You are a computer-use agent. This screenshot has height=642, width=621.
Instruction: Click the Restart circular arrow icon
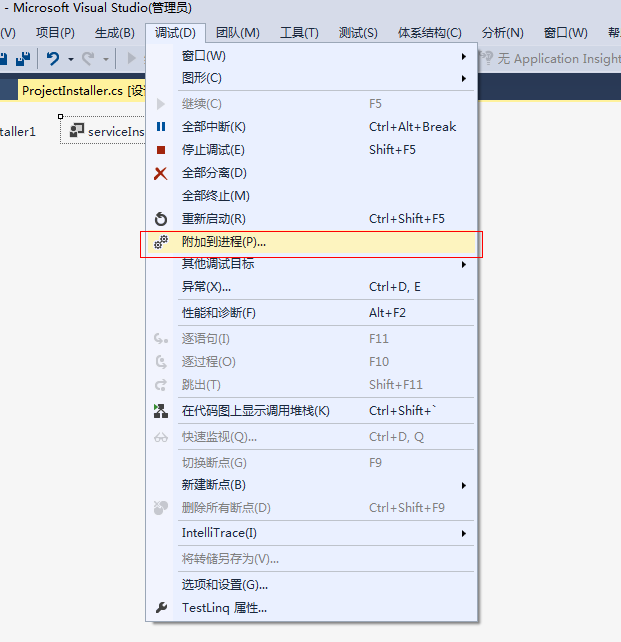coord(161,219)
